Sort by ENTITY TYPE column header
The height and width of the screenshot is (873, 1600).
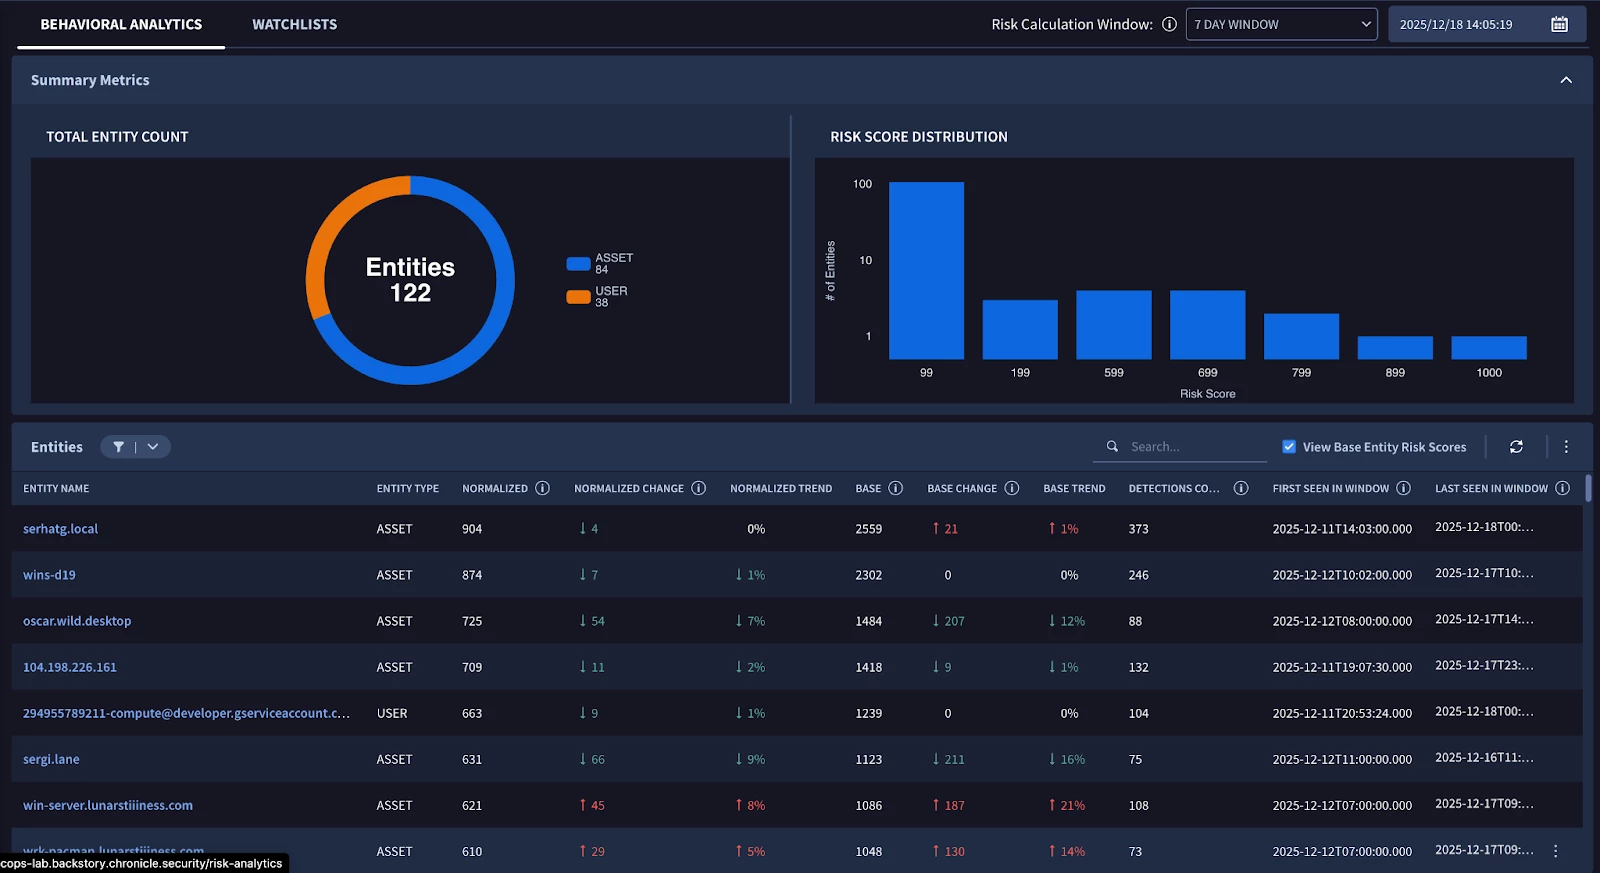[408, 488]
